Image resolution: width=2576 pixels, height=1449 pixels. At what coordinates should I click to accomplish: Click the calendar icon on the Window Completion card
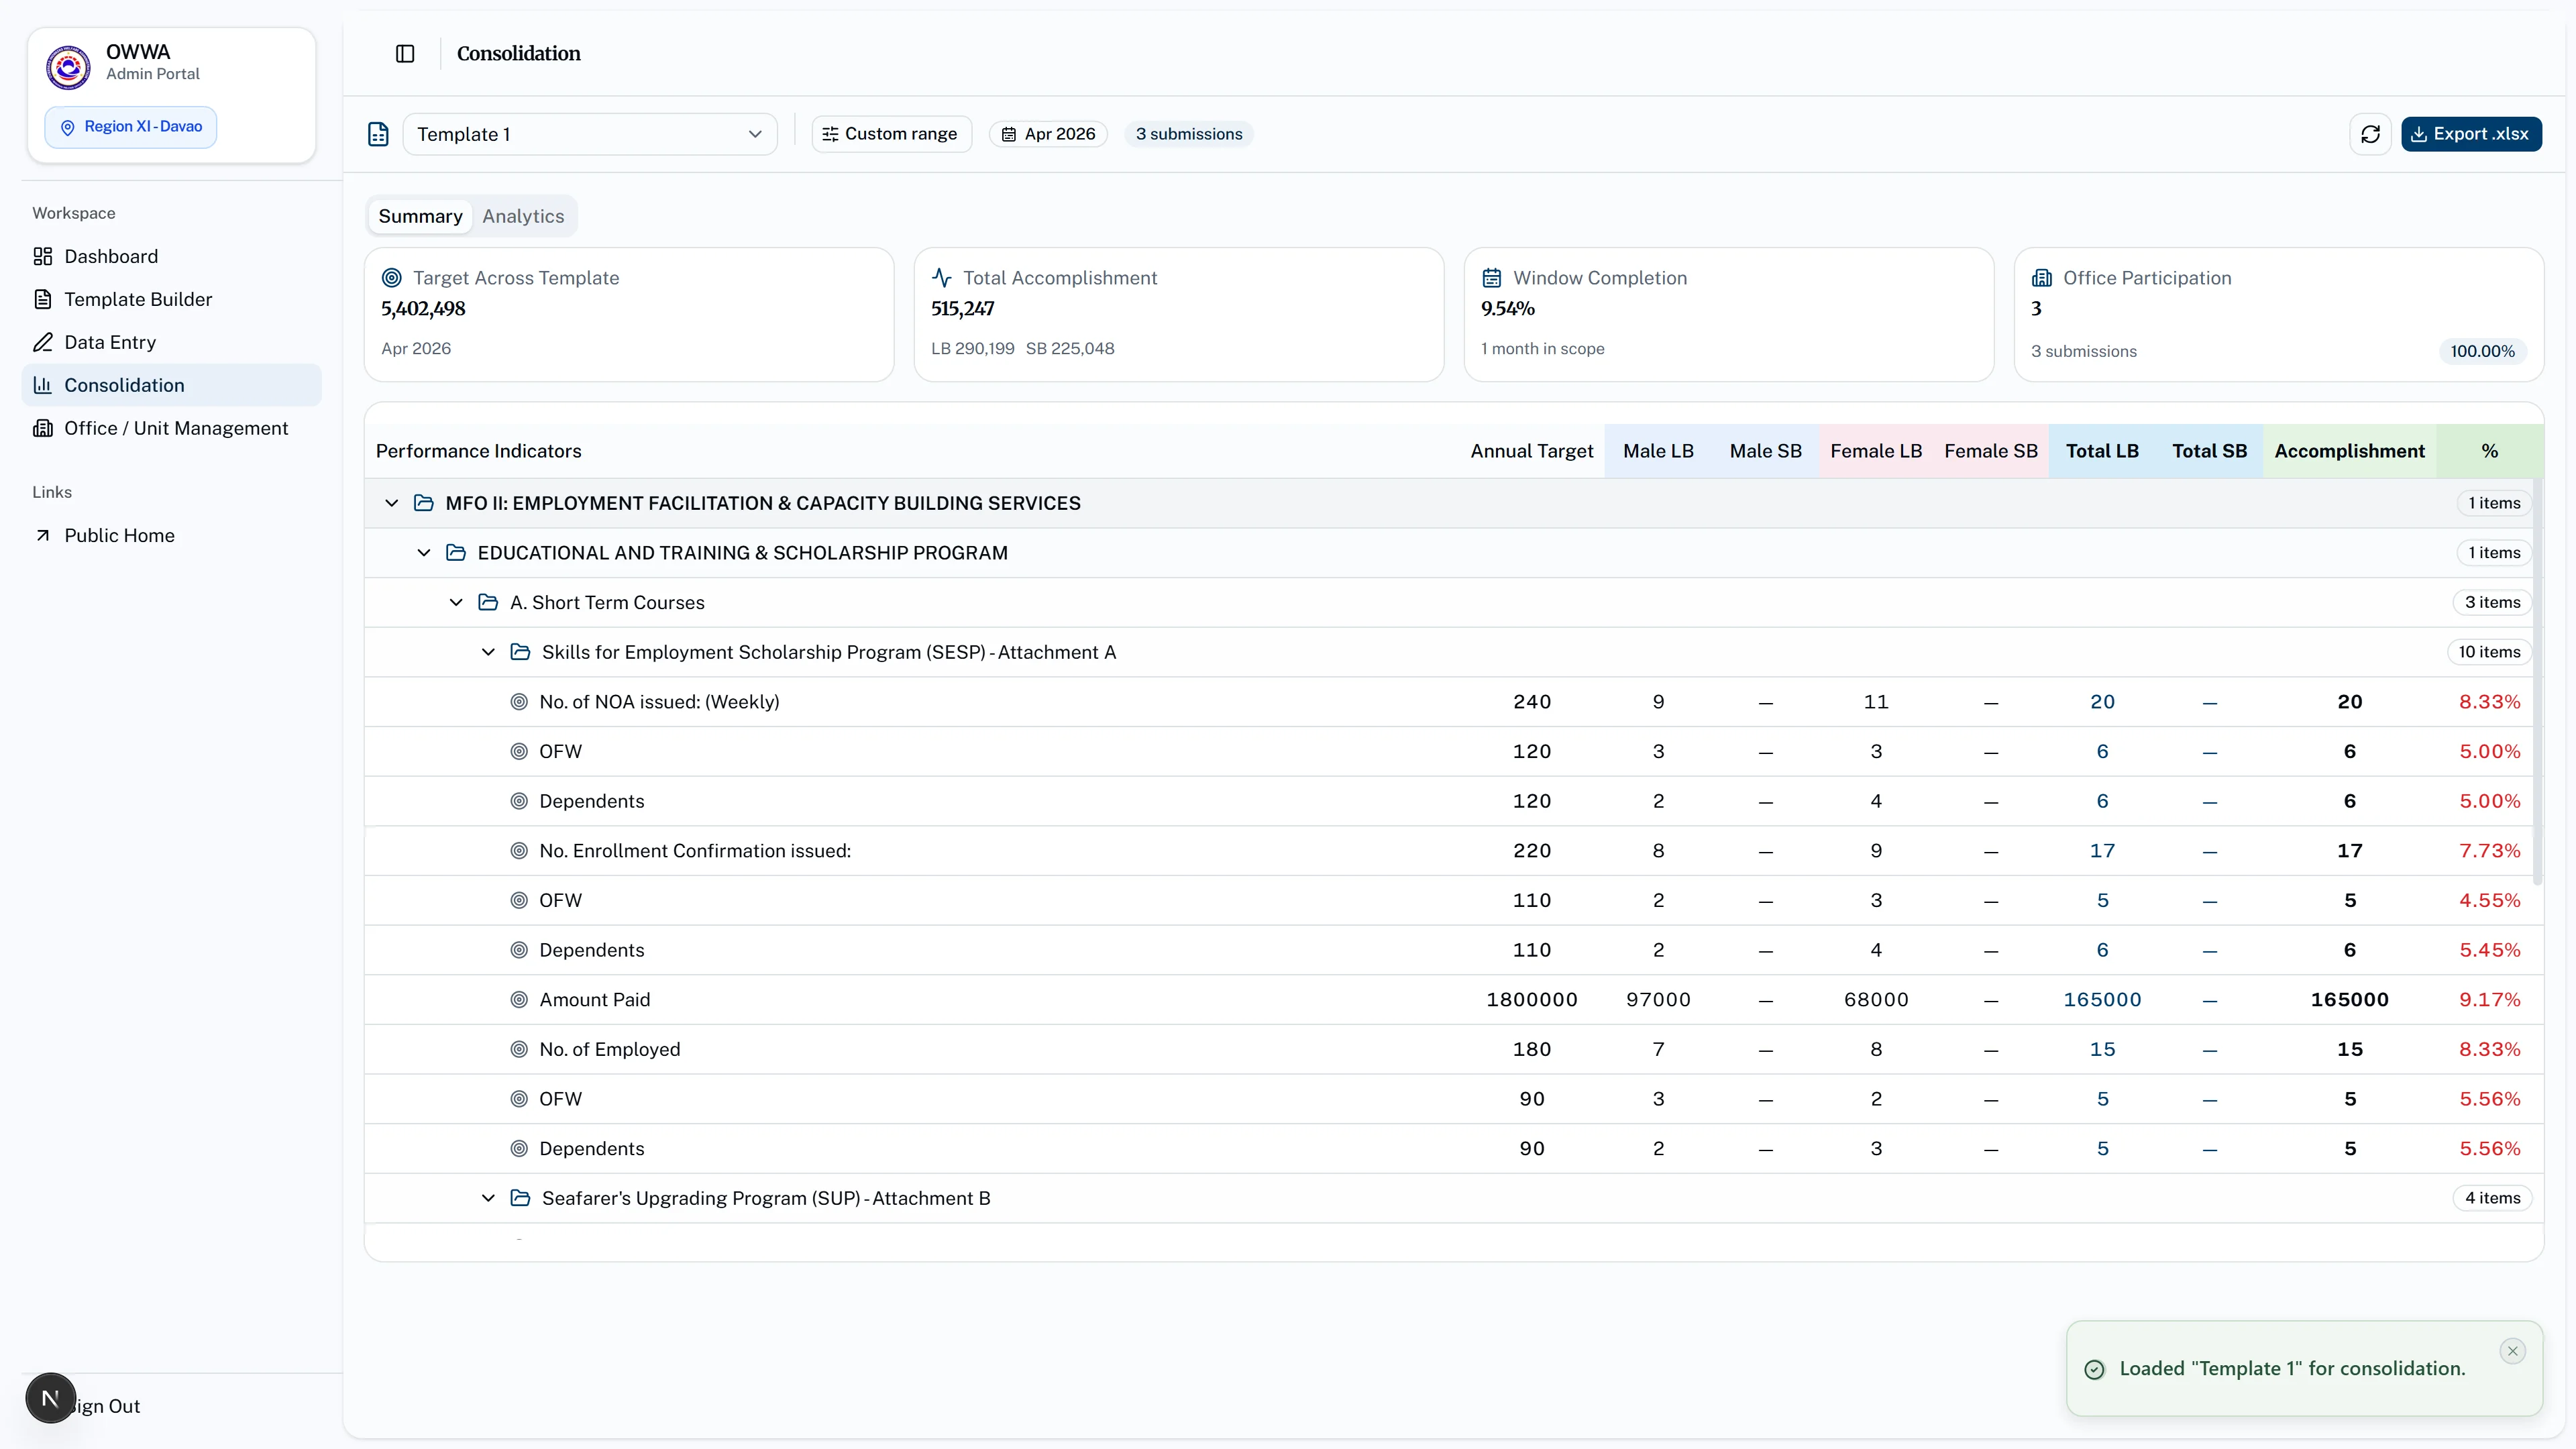coord(1492,278)
